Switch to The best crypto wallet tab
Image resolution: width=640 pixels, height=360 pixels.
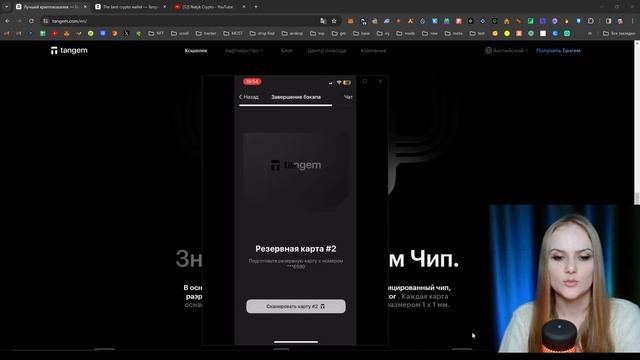tap(130, 7)
